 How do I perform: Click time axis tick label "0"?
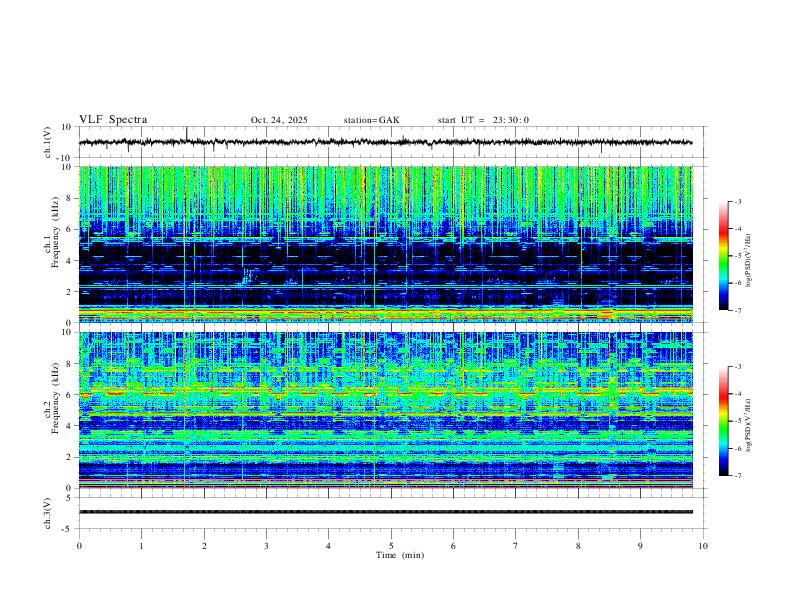click(79, 546)
